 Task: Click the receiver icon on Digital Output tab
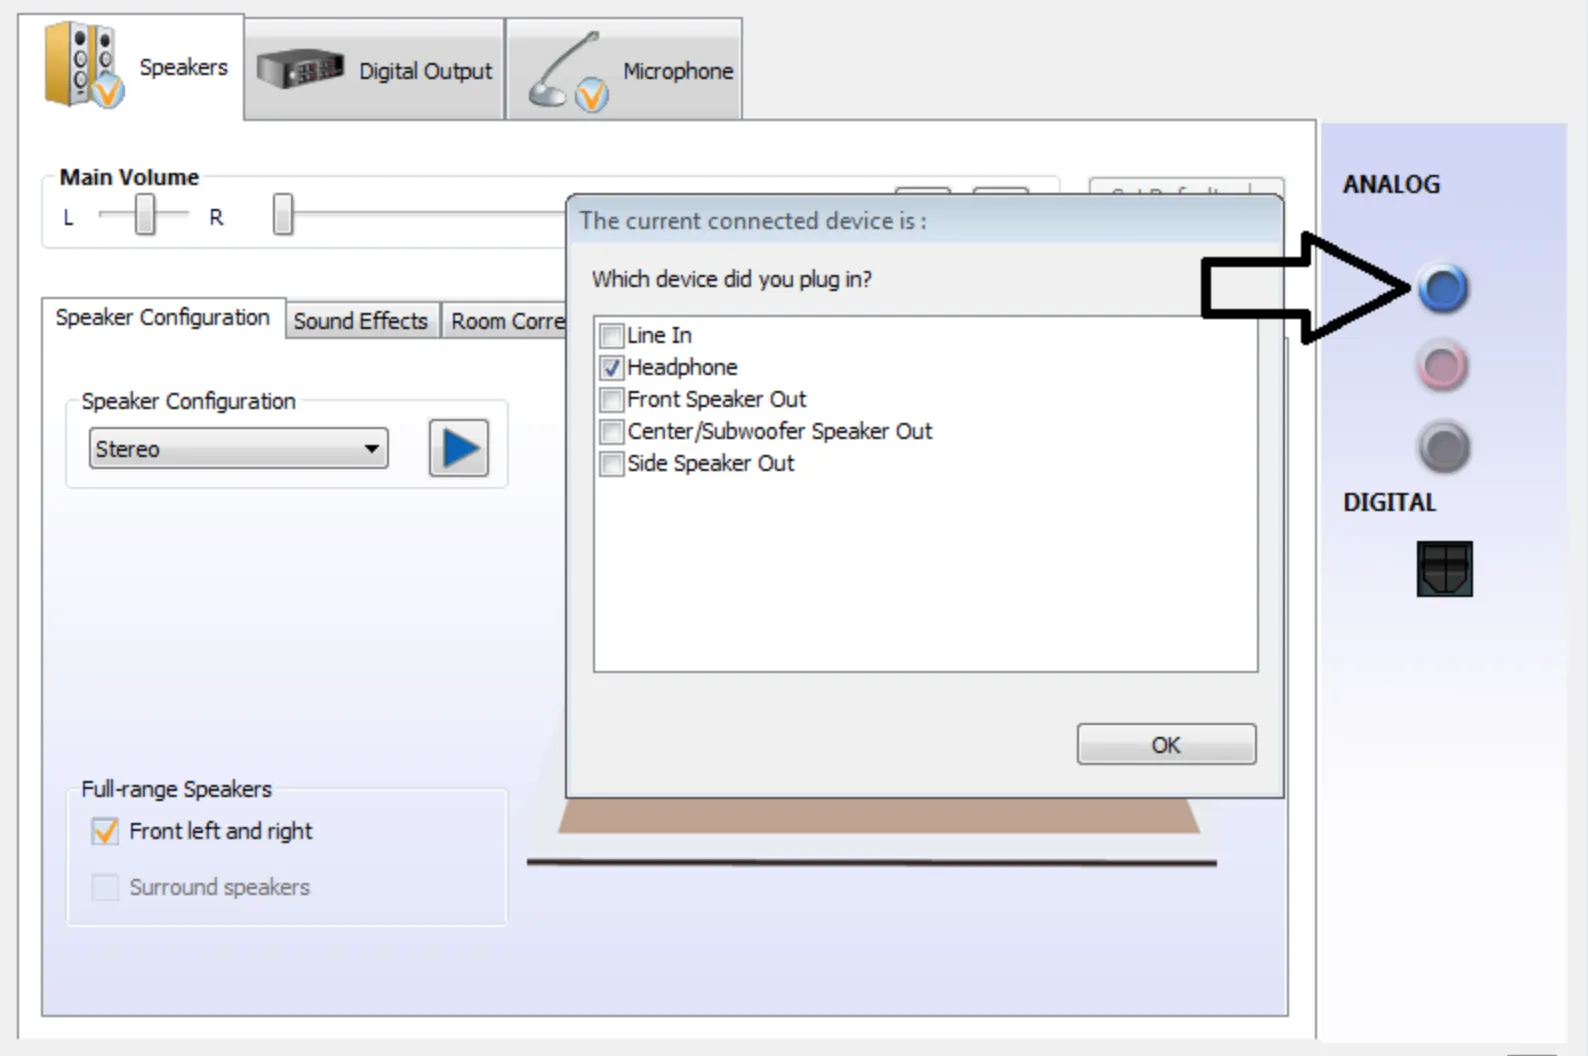coord(300,69)
